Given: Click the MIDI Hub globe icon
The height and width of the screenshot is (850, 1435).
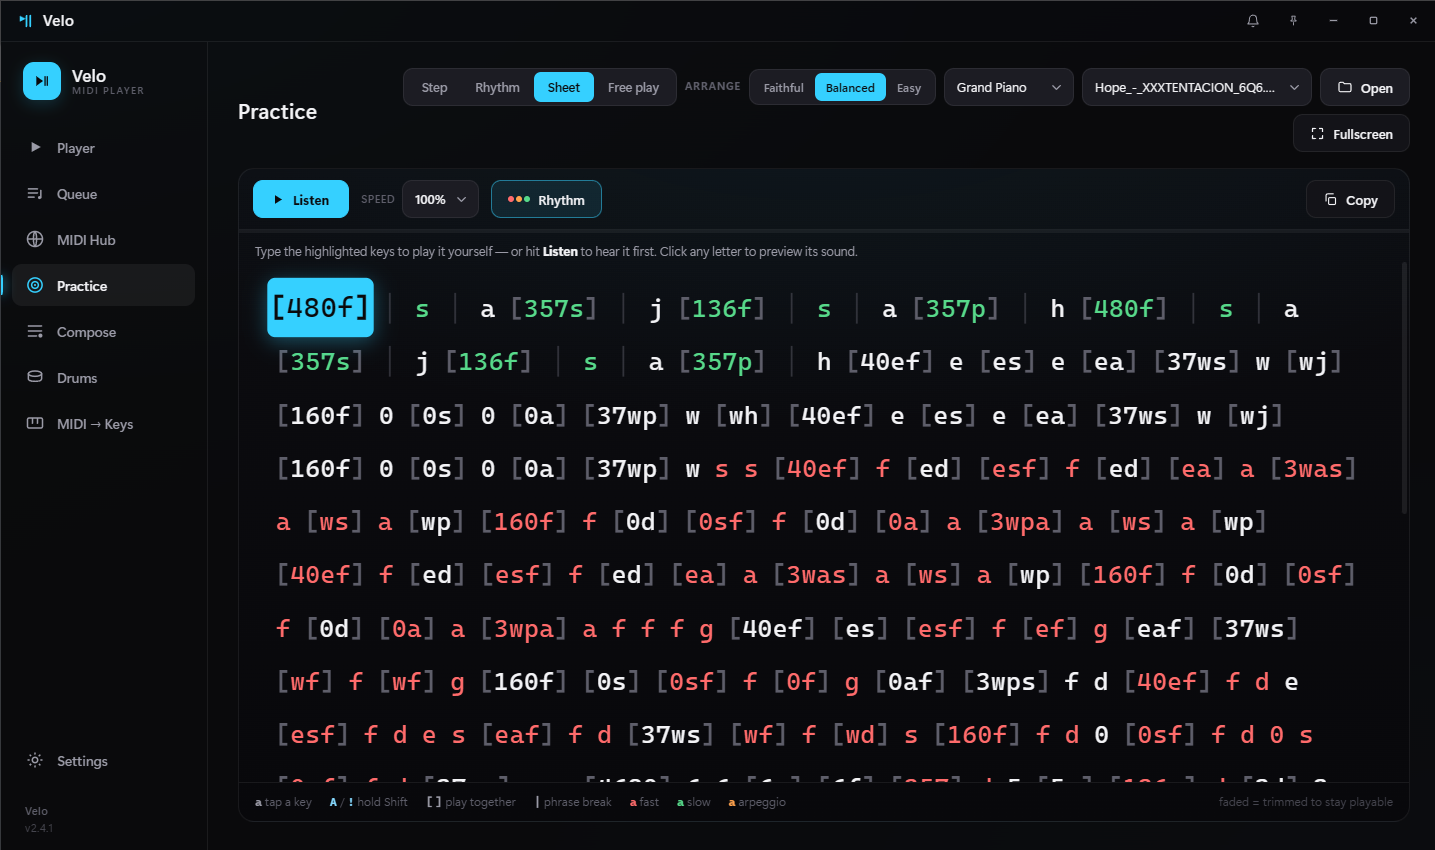Looking at the screenshot, I should (35, 239).
